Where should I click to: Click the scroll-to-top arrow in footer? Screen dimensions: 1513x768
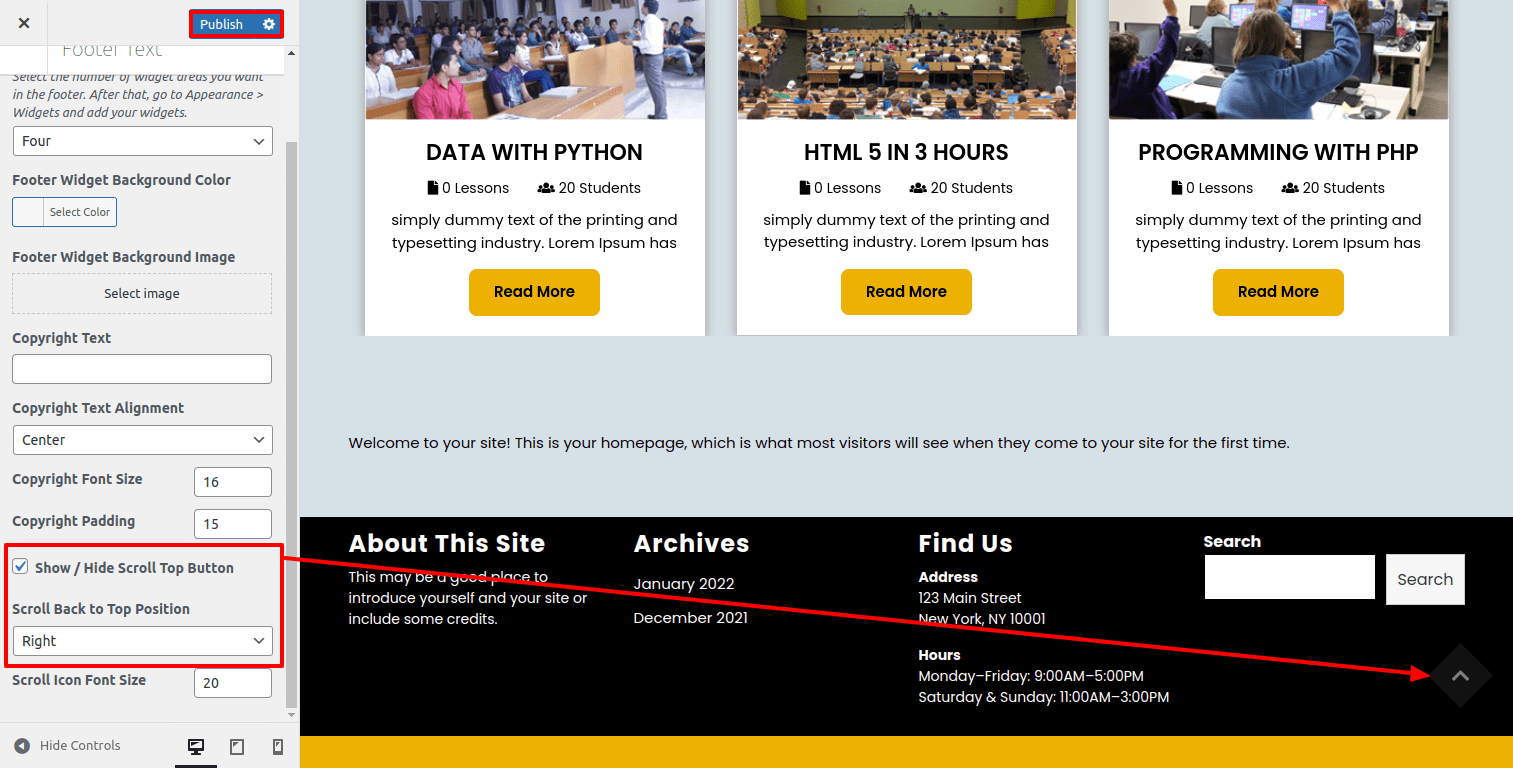point(1460,676)
